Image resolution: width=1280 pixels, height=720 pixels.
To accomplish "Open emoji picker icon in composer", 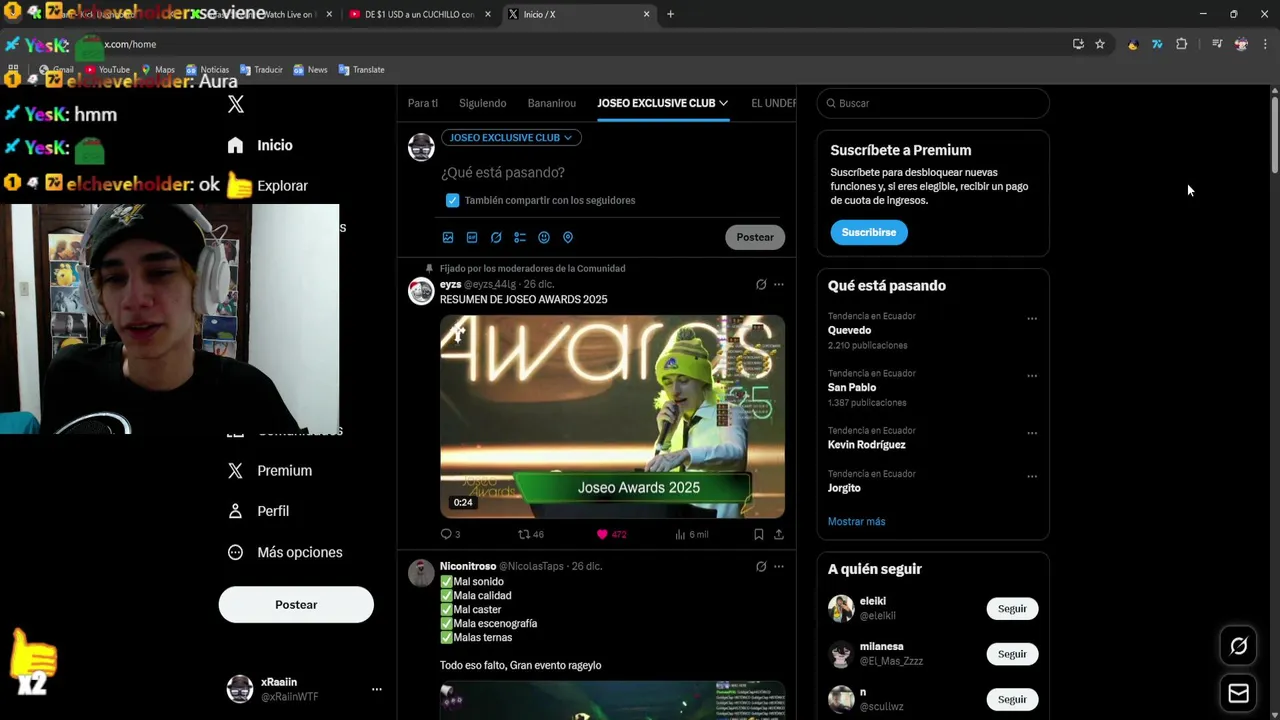I will (x=544, y=237).
